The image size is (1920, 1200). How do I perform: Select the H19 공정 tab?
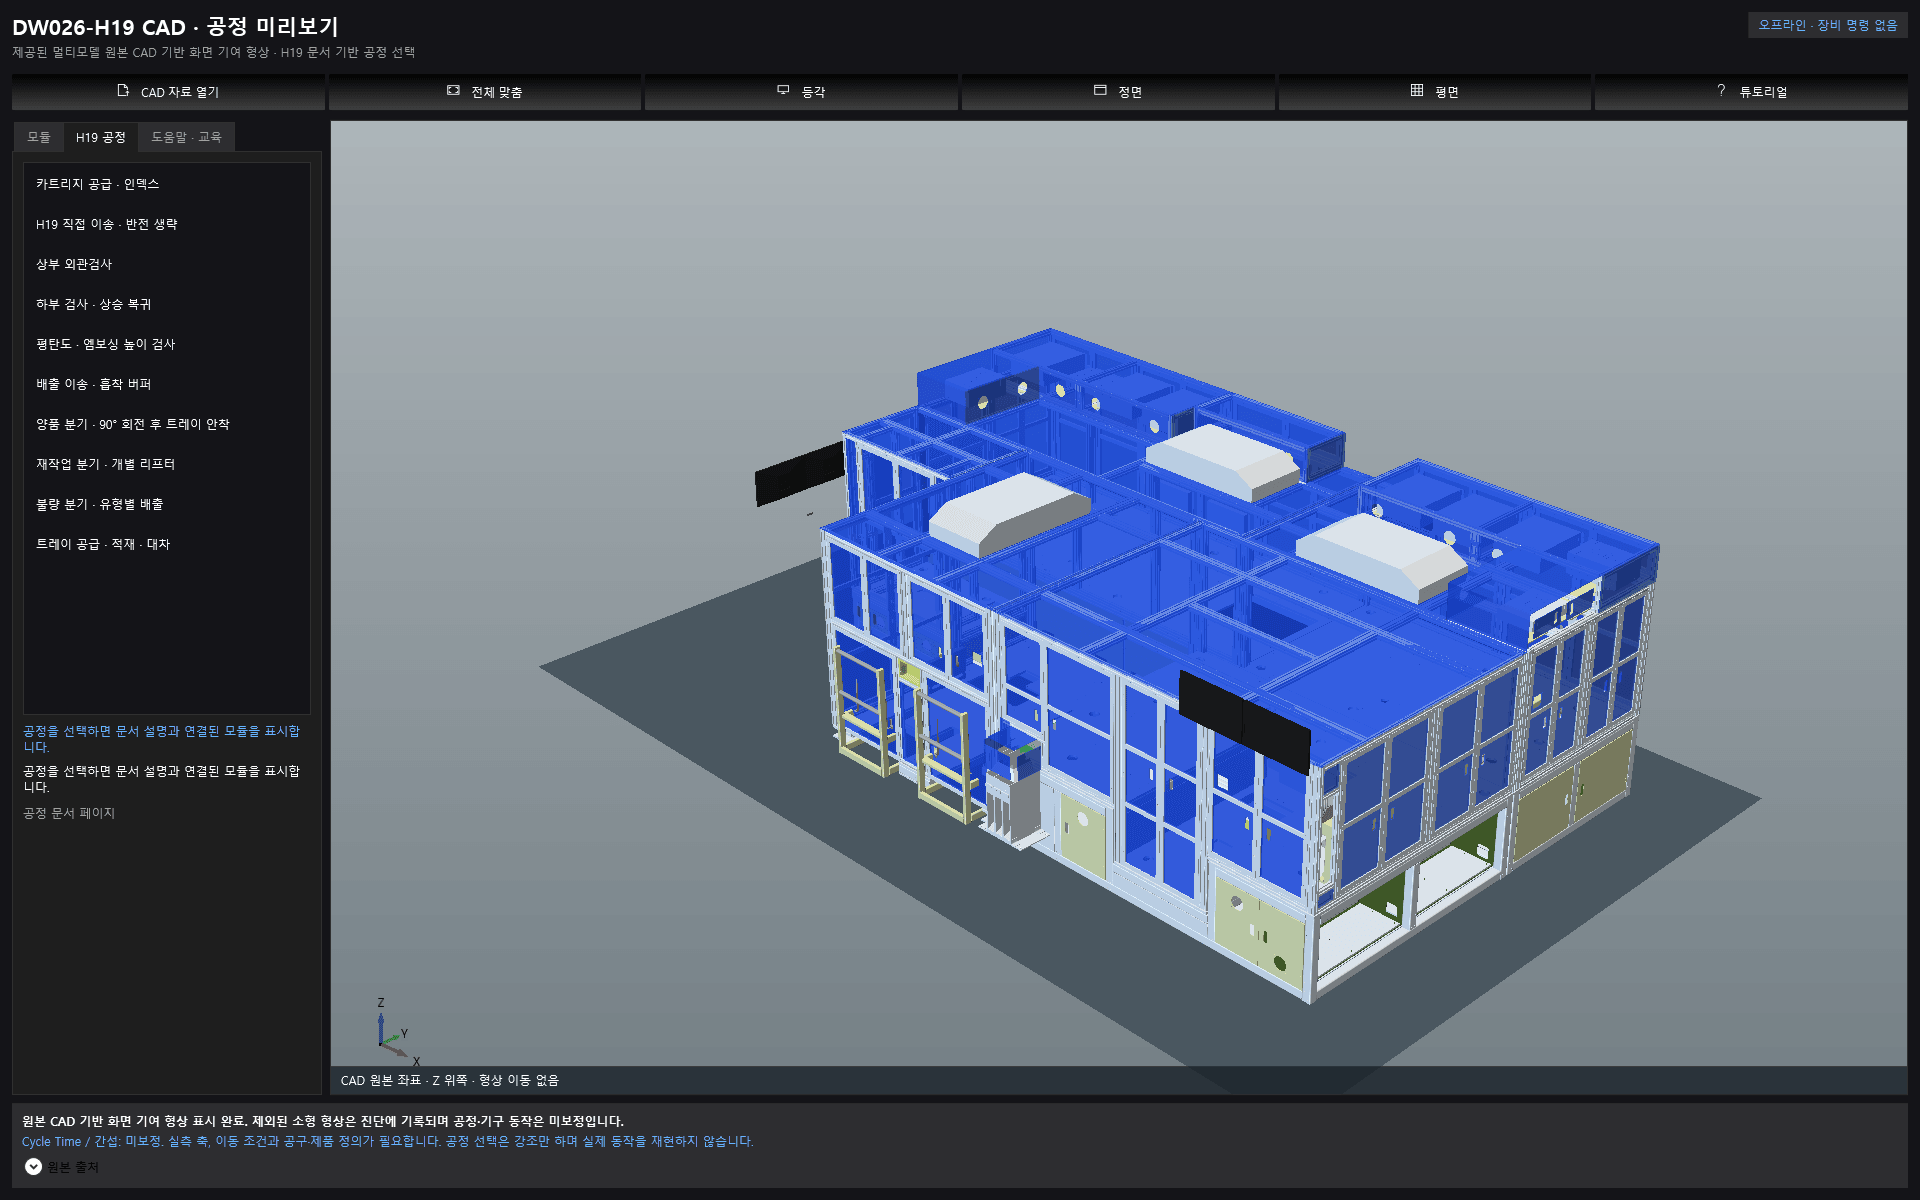pos(101,137)
